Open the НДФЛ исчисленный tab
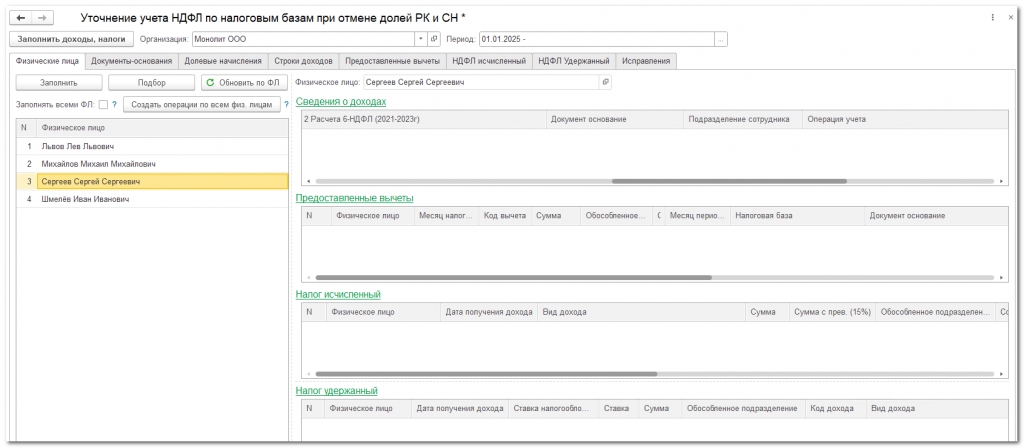The image size is (1024, 448). tap(489, 61)
